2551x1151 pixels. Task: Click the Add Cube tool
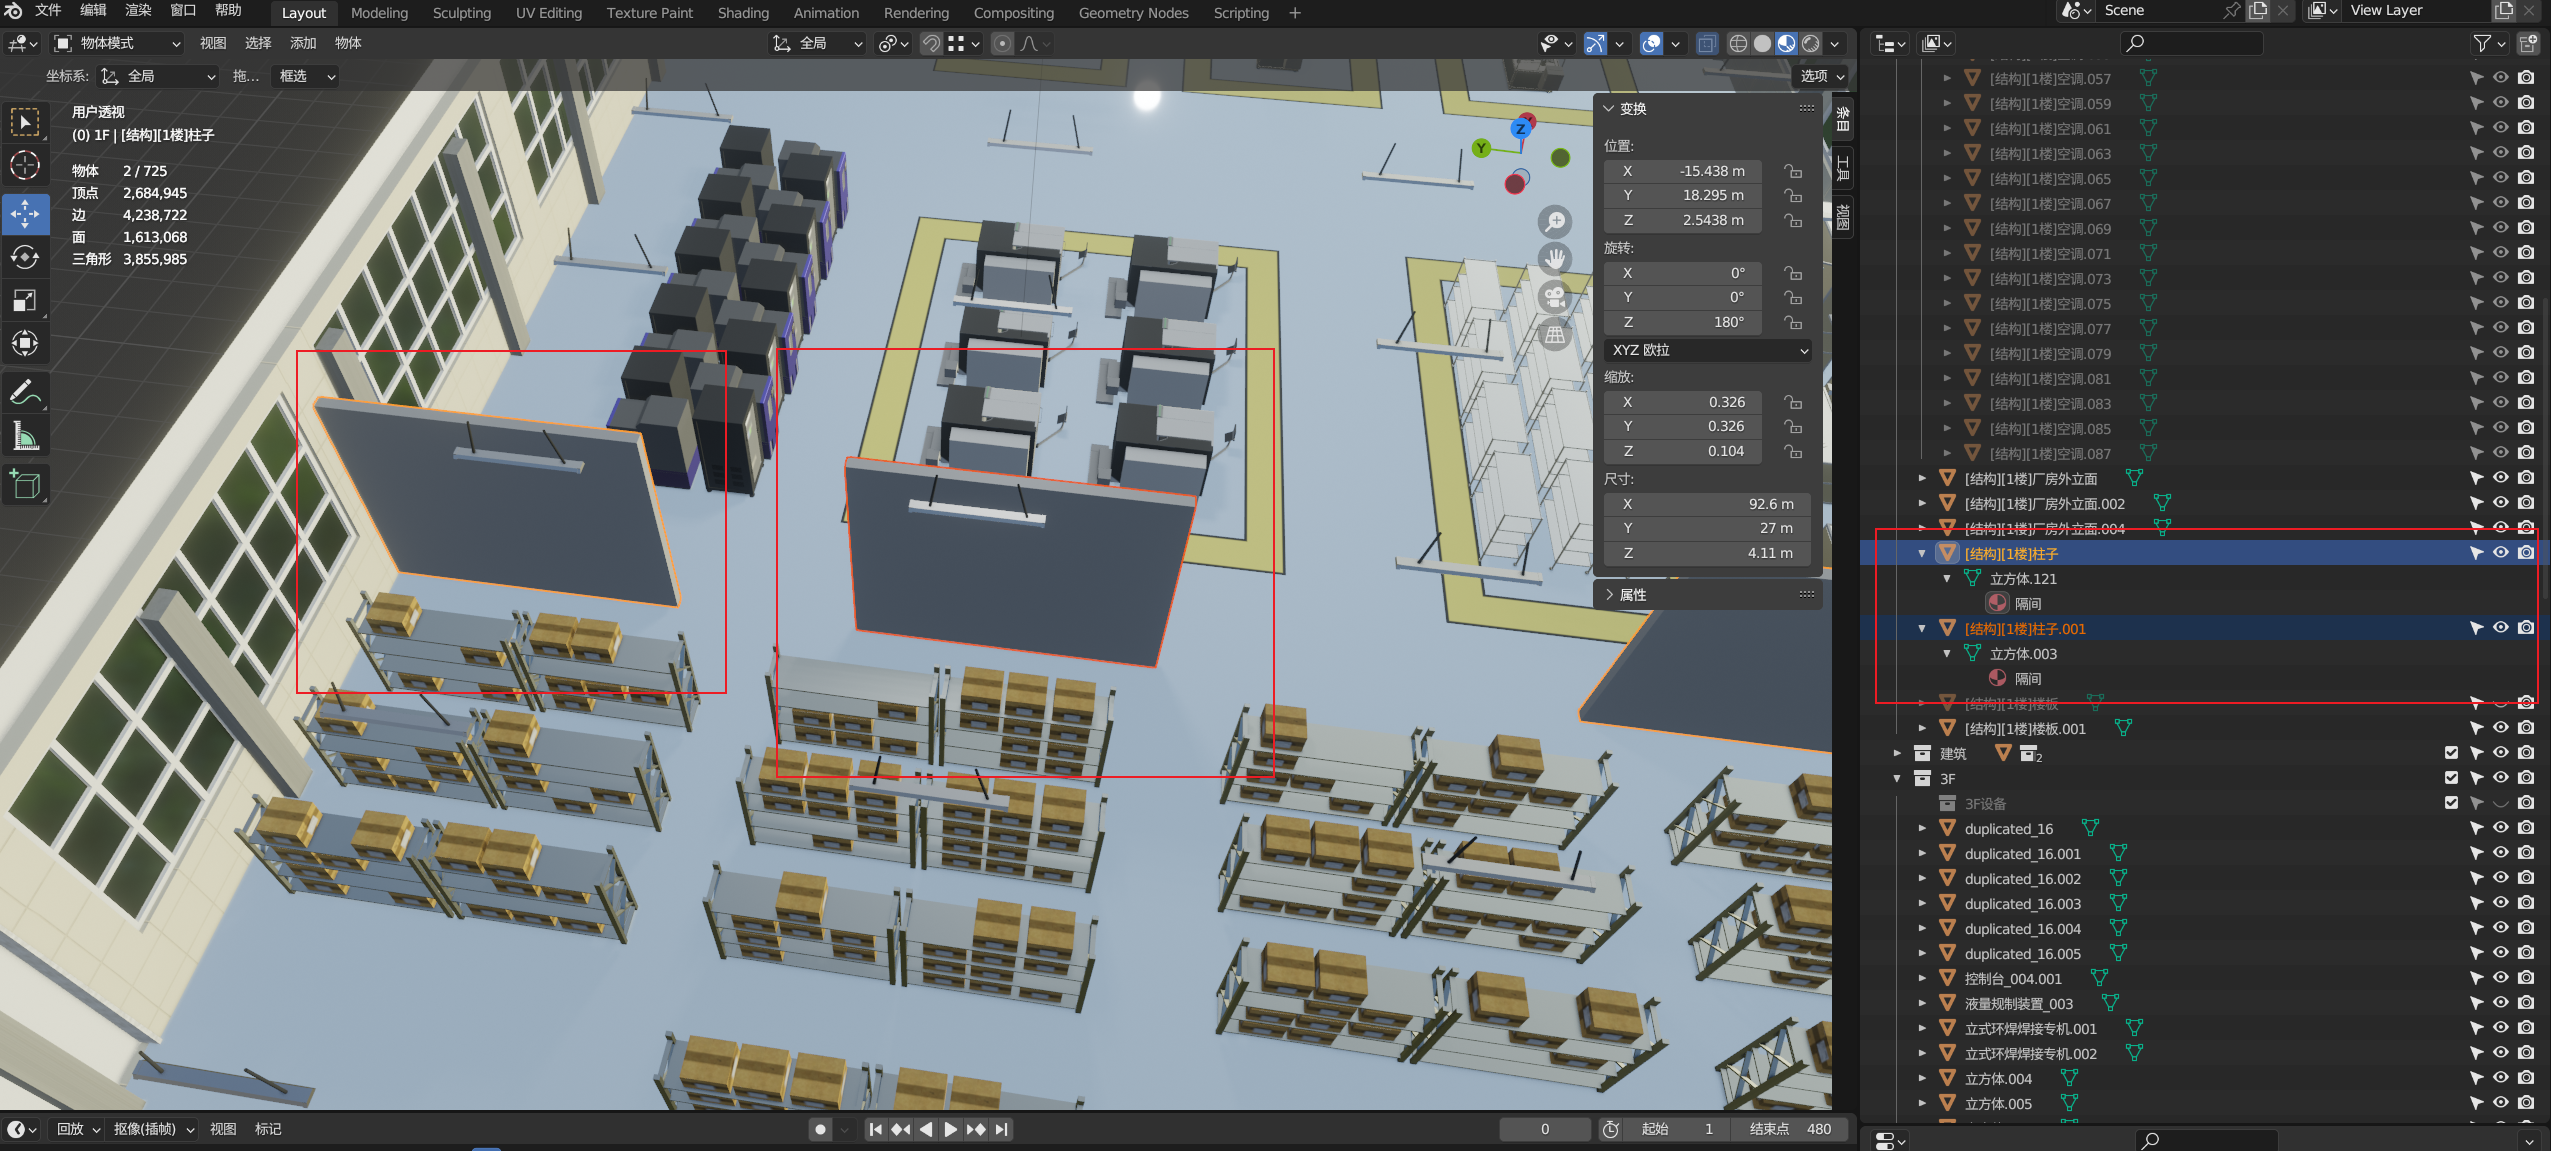point(25,485)
